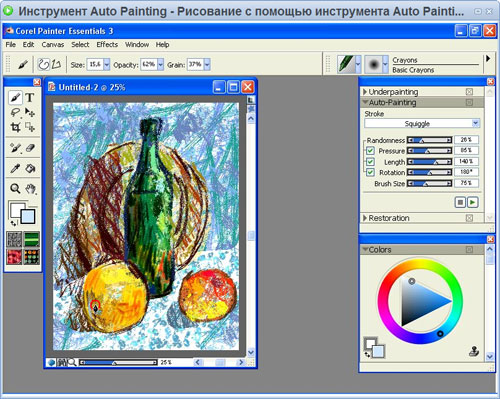
Task: Toggle the Rotation checkbox
Action: point(370,172)
